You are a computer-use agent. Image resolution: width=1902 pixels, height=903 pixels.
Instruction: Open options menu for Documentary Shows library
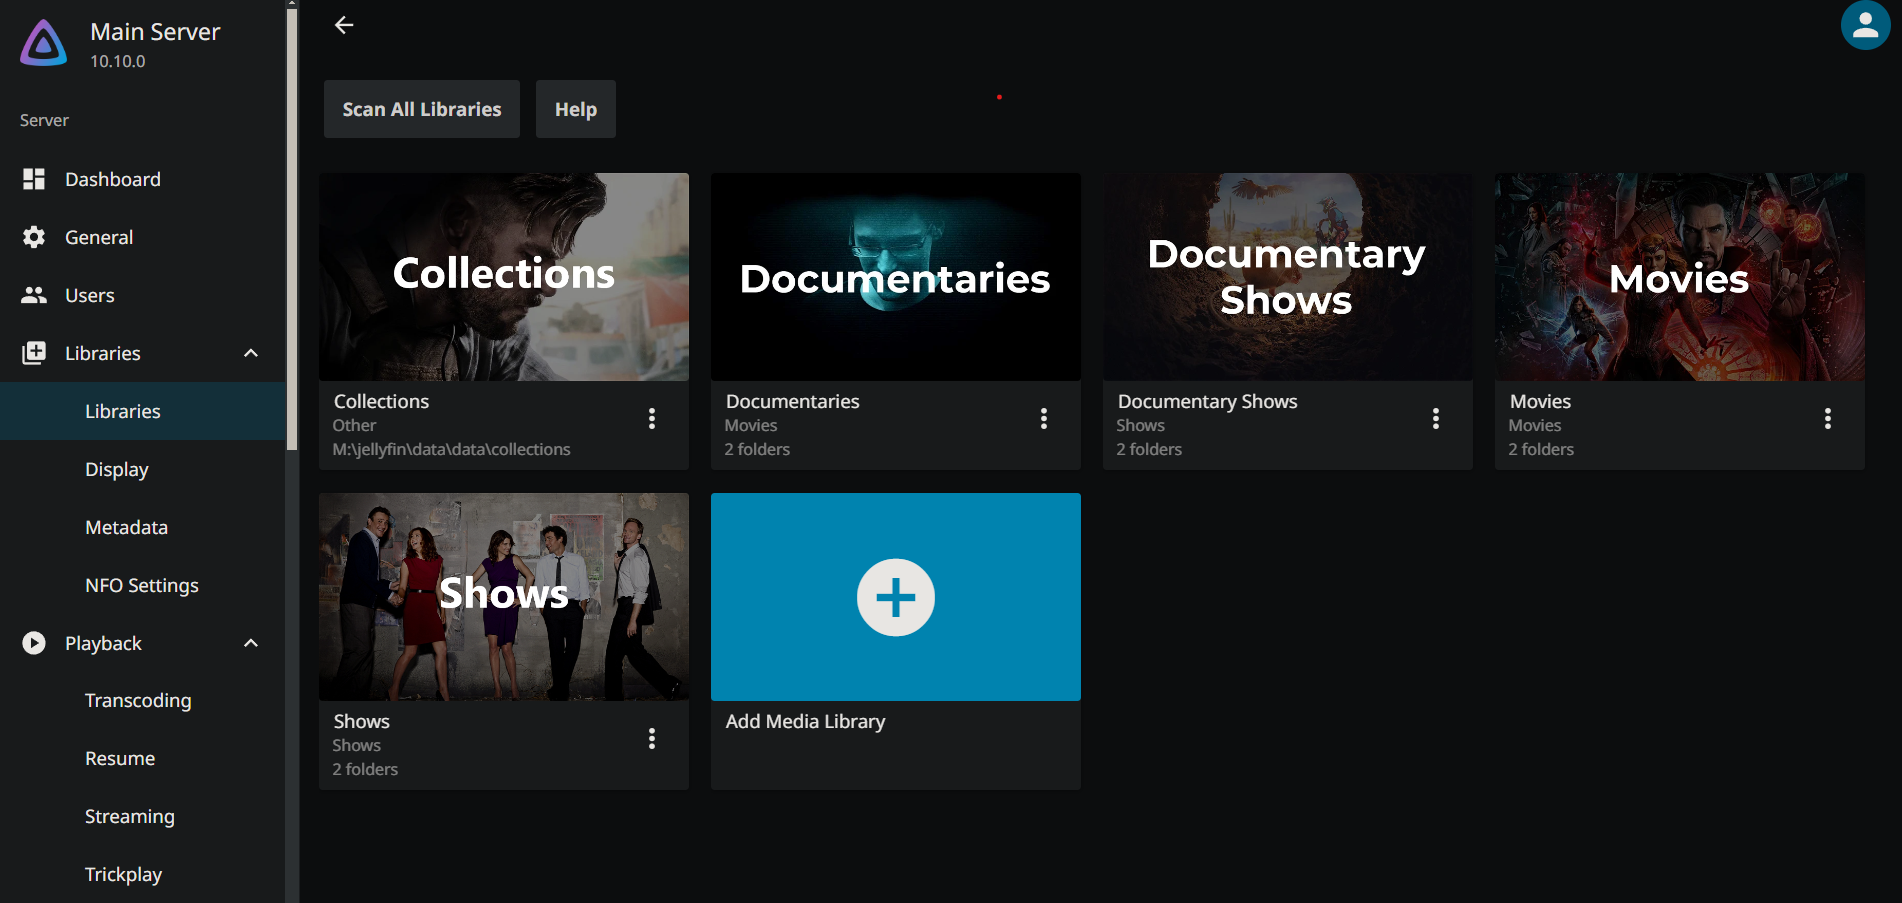[1435, 419]
